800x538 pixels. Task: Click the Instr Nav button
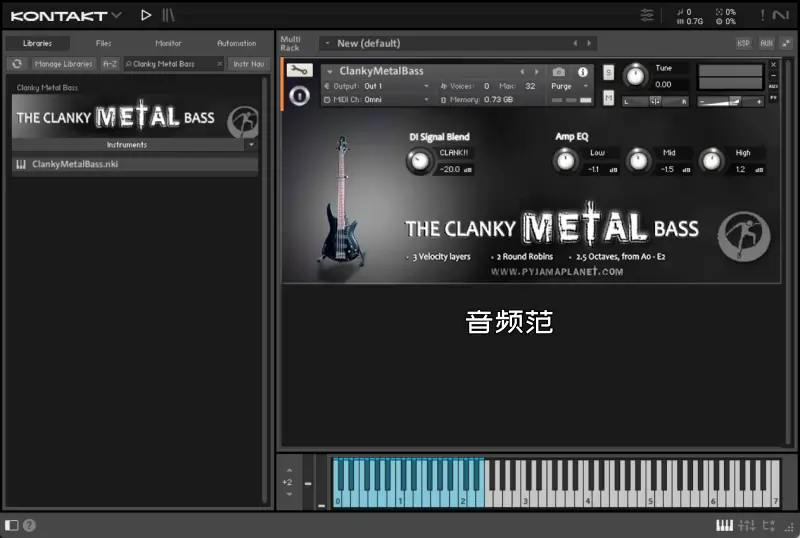(248, 64)
